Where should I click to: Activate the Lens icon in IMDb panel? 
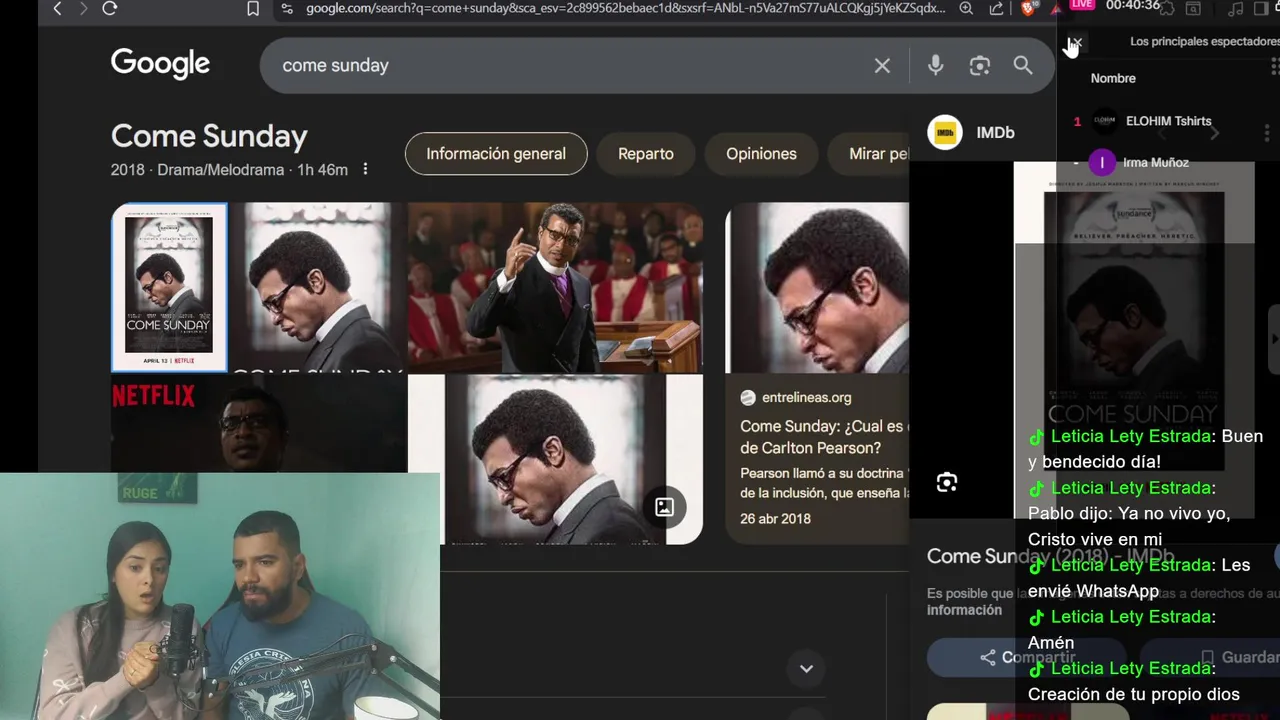click(947, 483)
